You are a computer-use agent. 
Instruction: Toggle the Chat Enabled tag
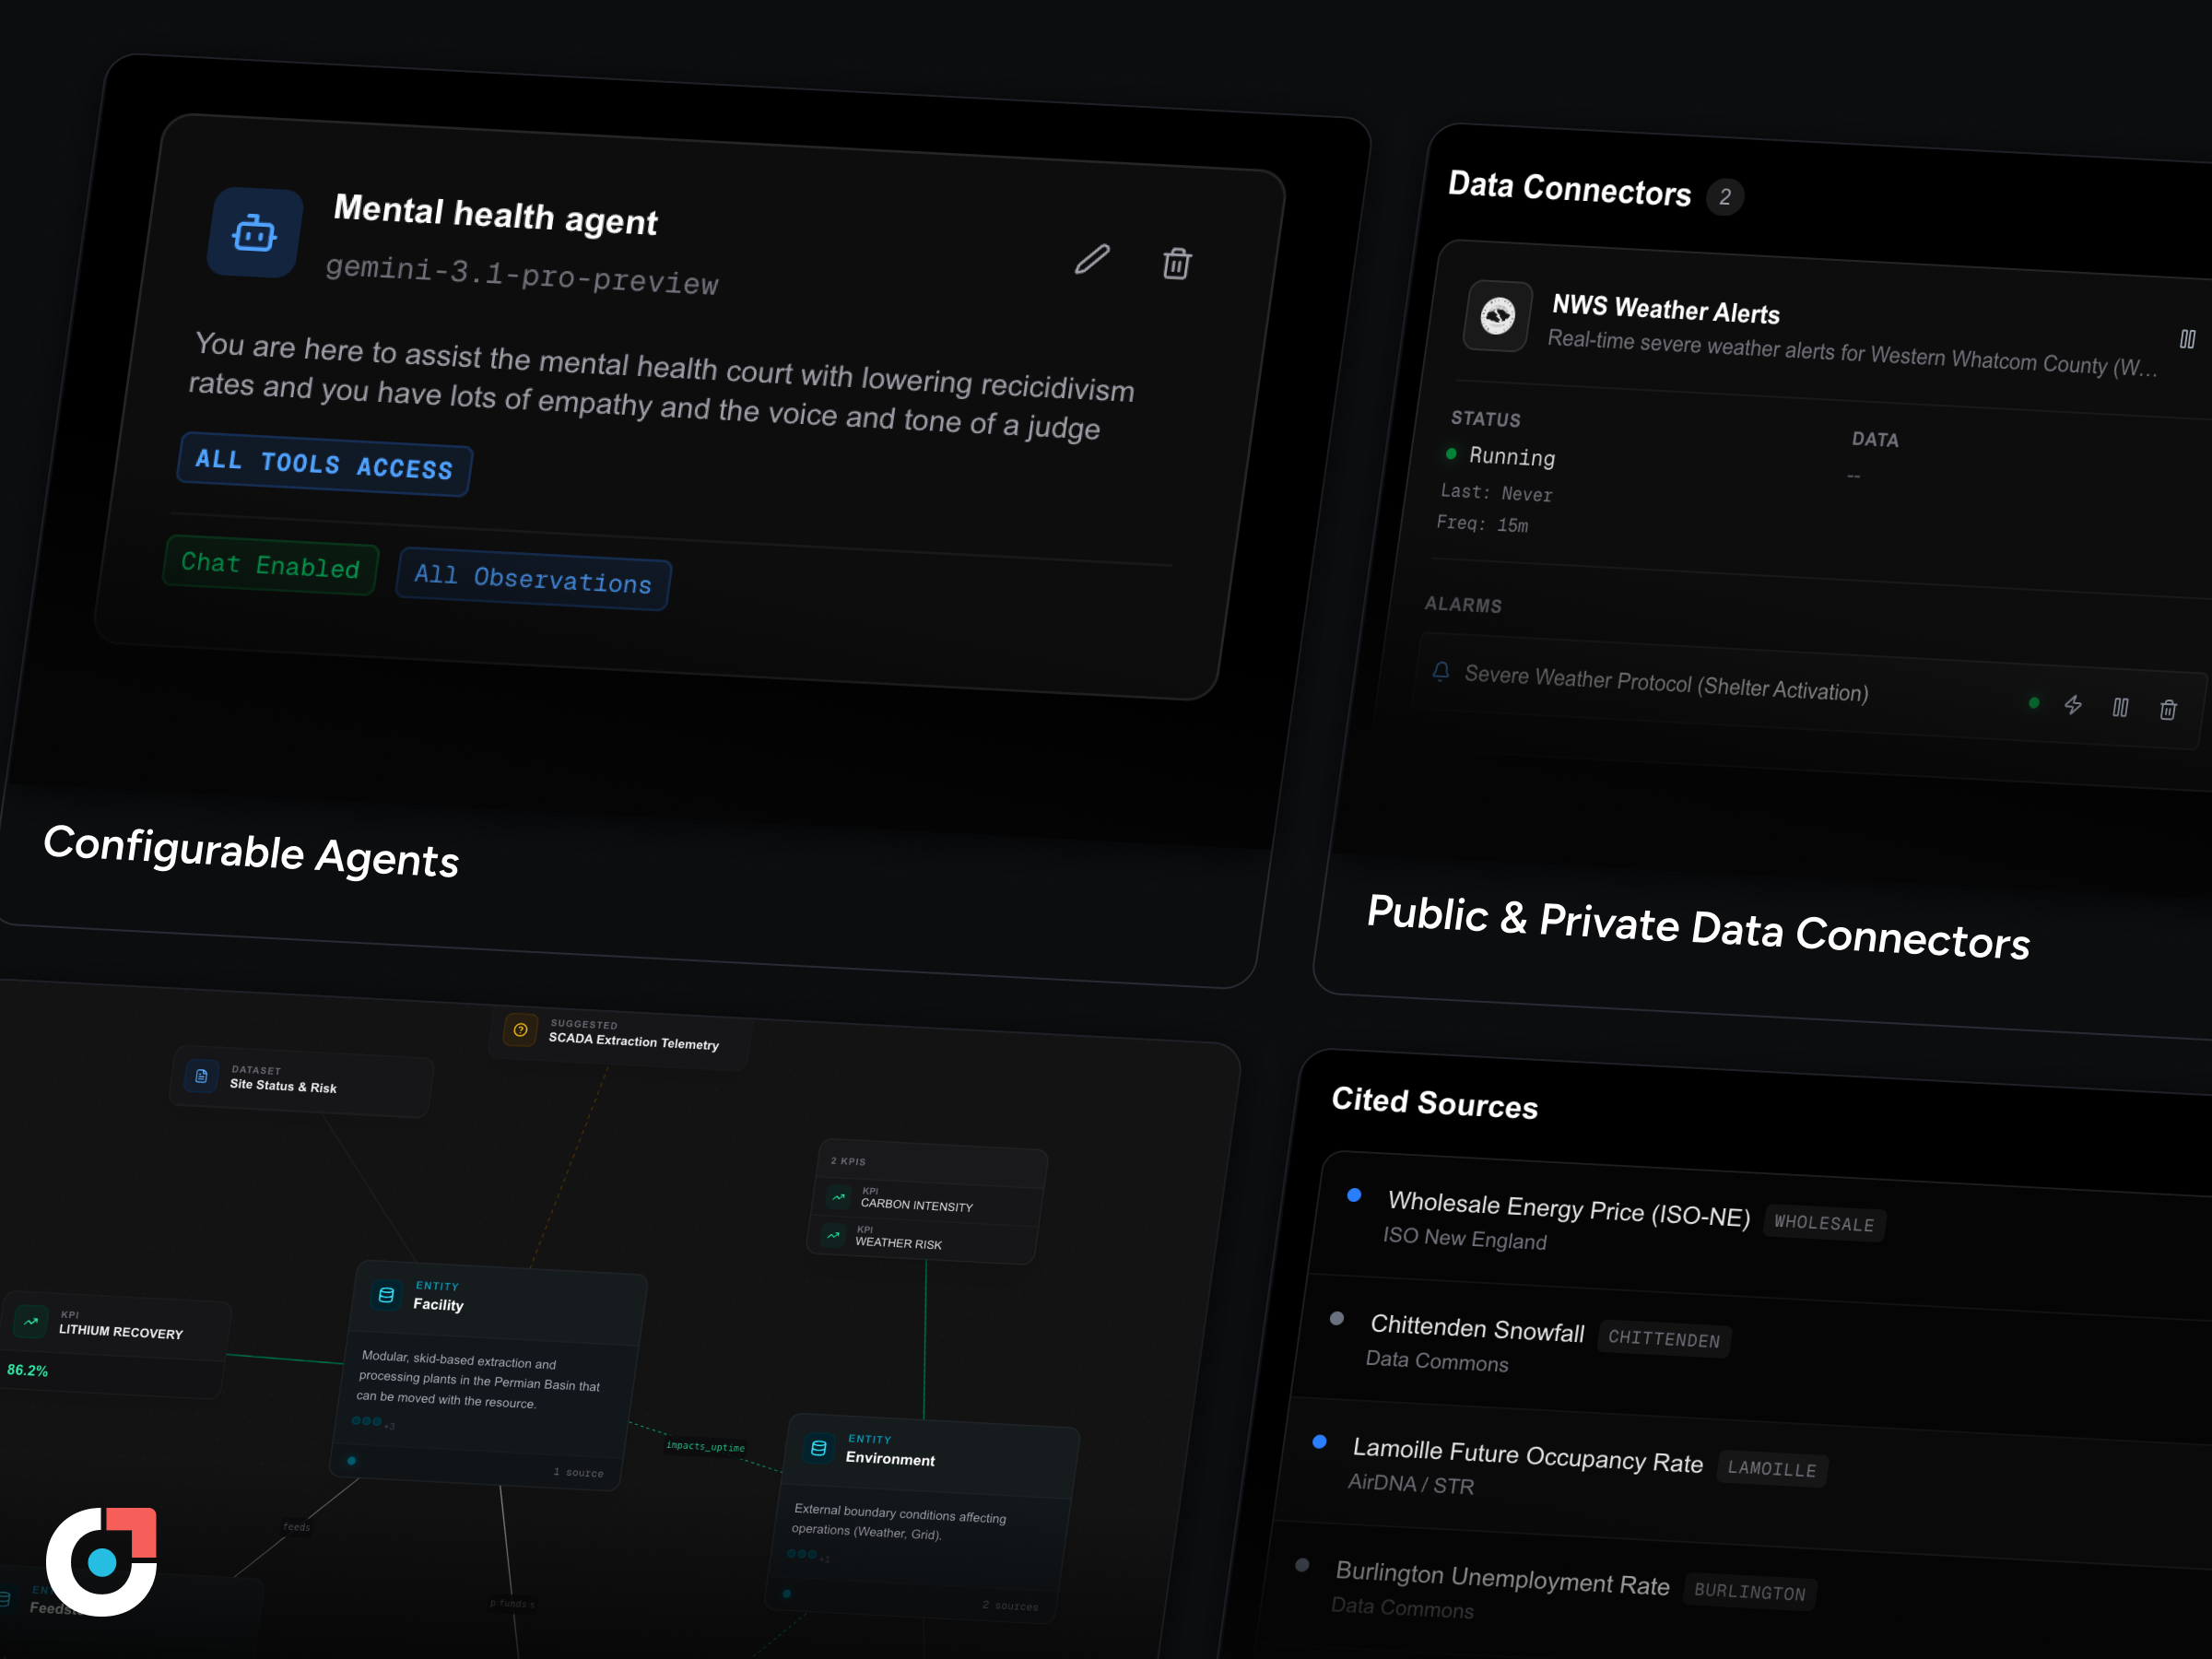coord(270,565)
